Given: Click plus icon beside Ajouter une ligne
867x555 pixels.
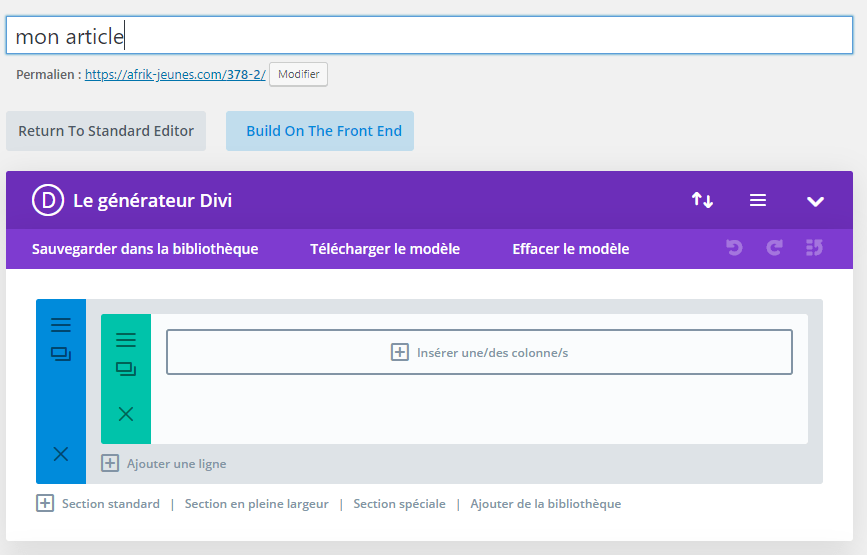Looking at the screenshot, I should [110, 463].
